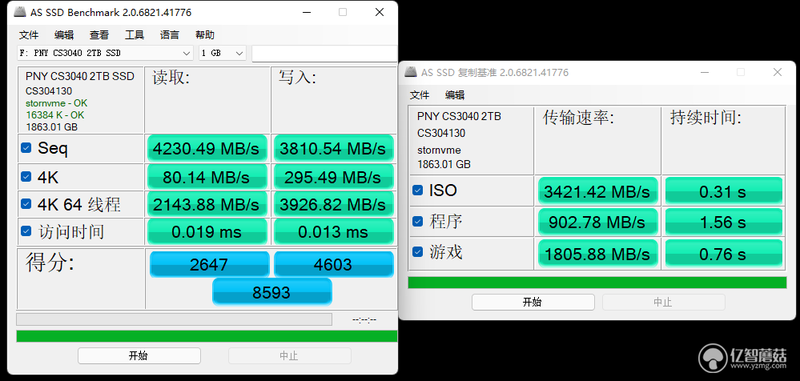Open 编辑 menu in copy benchmark window
The height and width of the screenshot is (381, 800).
(x=455, y=95)
